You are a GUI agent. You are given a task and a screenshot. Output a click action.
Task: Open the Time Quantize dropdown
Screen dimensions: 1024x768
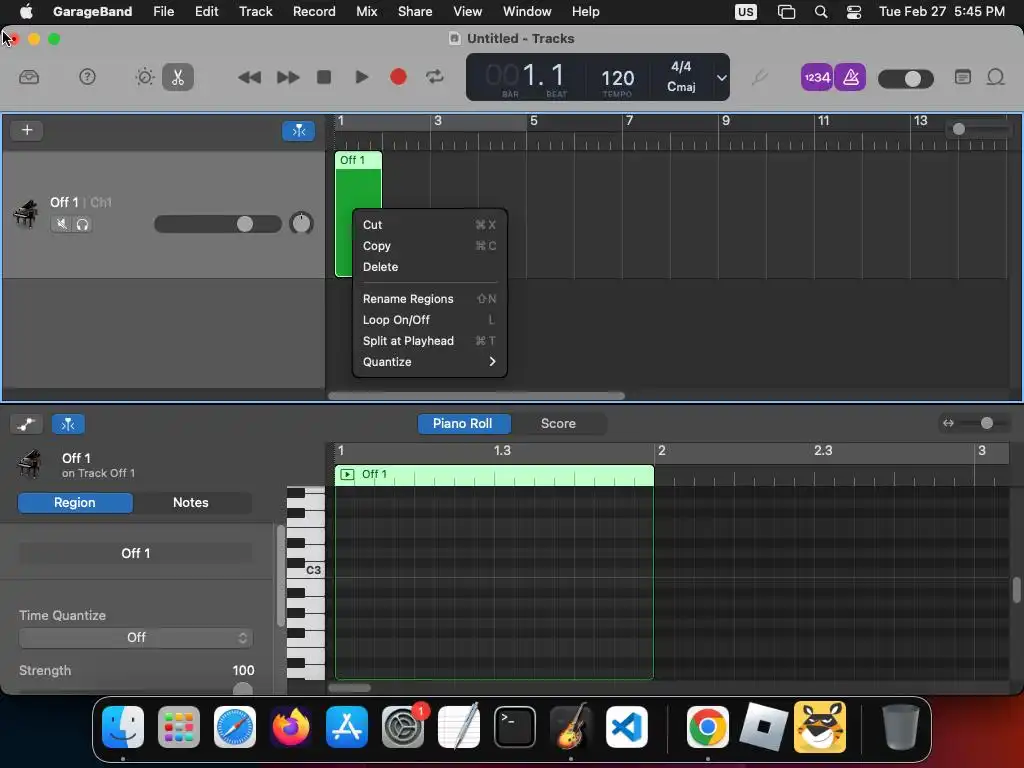(136, 637)
